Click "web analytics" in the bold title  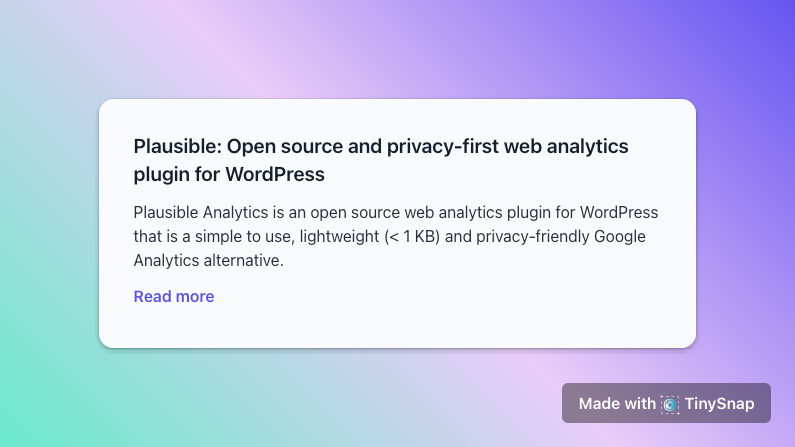pos(566,146)
